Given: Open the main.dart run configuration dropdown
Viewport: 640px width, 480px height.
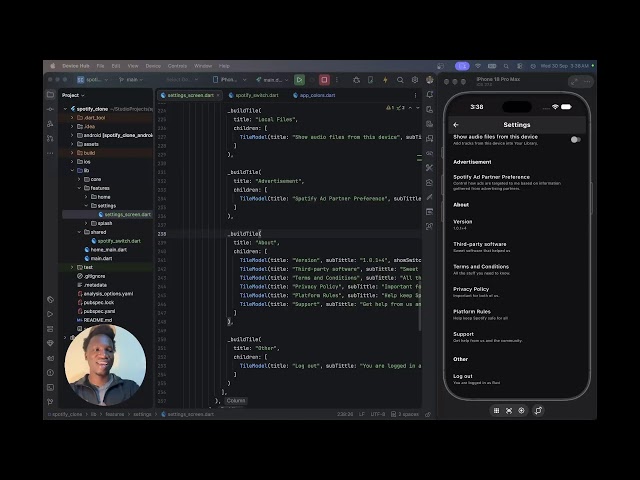Looking at the screenshot, I should point(272,80).
